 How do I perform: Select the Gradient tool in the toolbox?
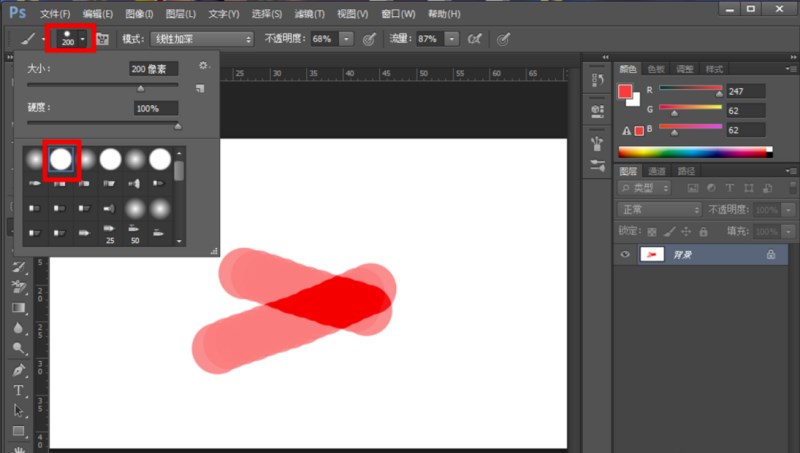(x=19, y=307)
